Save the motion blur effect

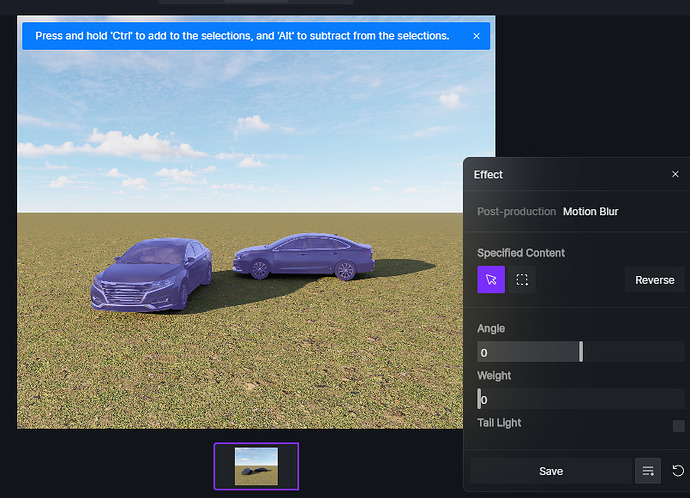pos(550,471)
